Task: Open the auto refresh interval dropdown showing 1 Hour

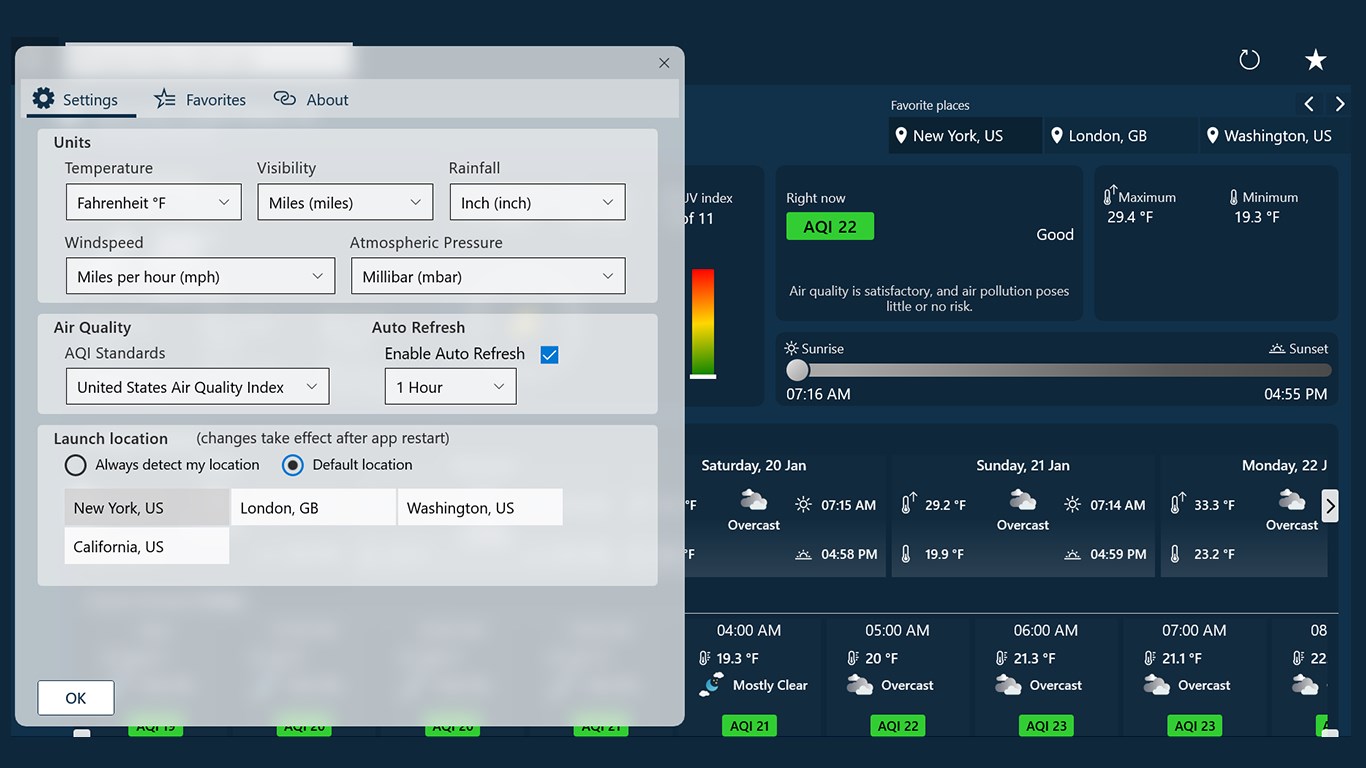Action: [x=450, y=386]
